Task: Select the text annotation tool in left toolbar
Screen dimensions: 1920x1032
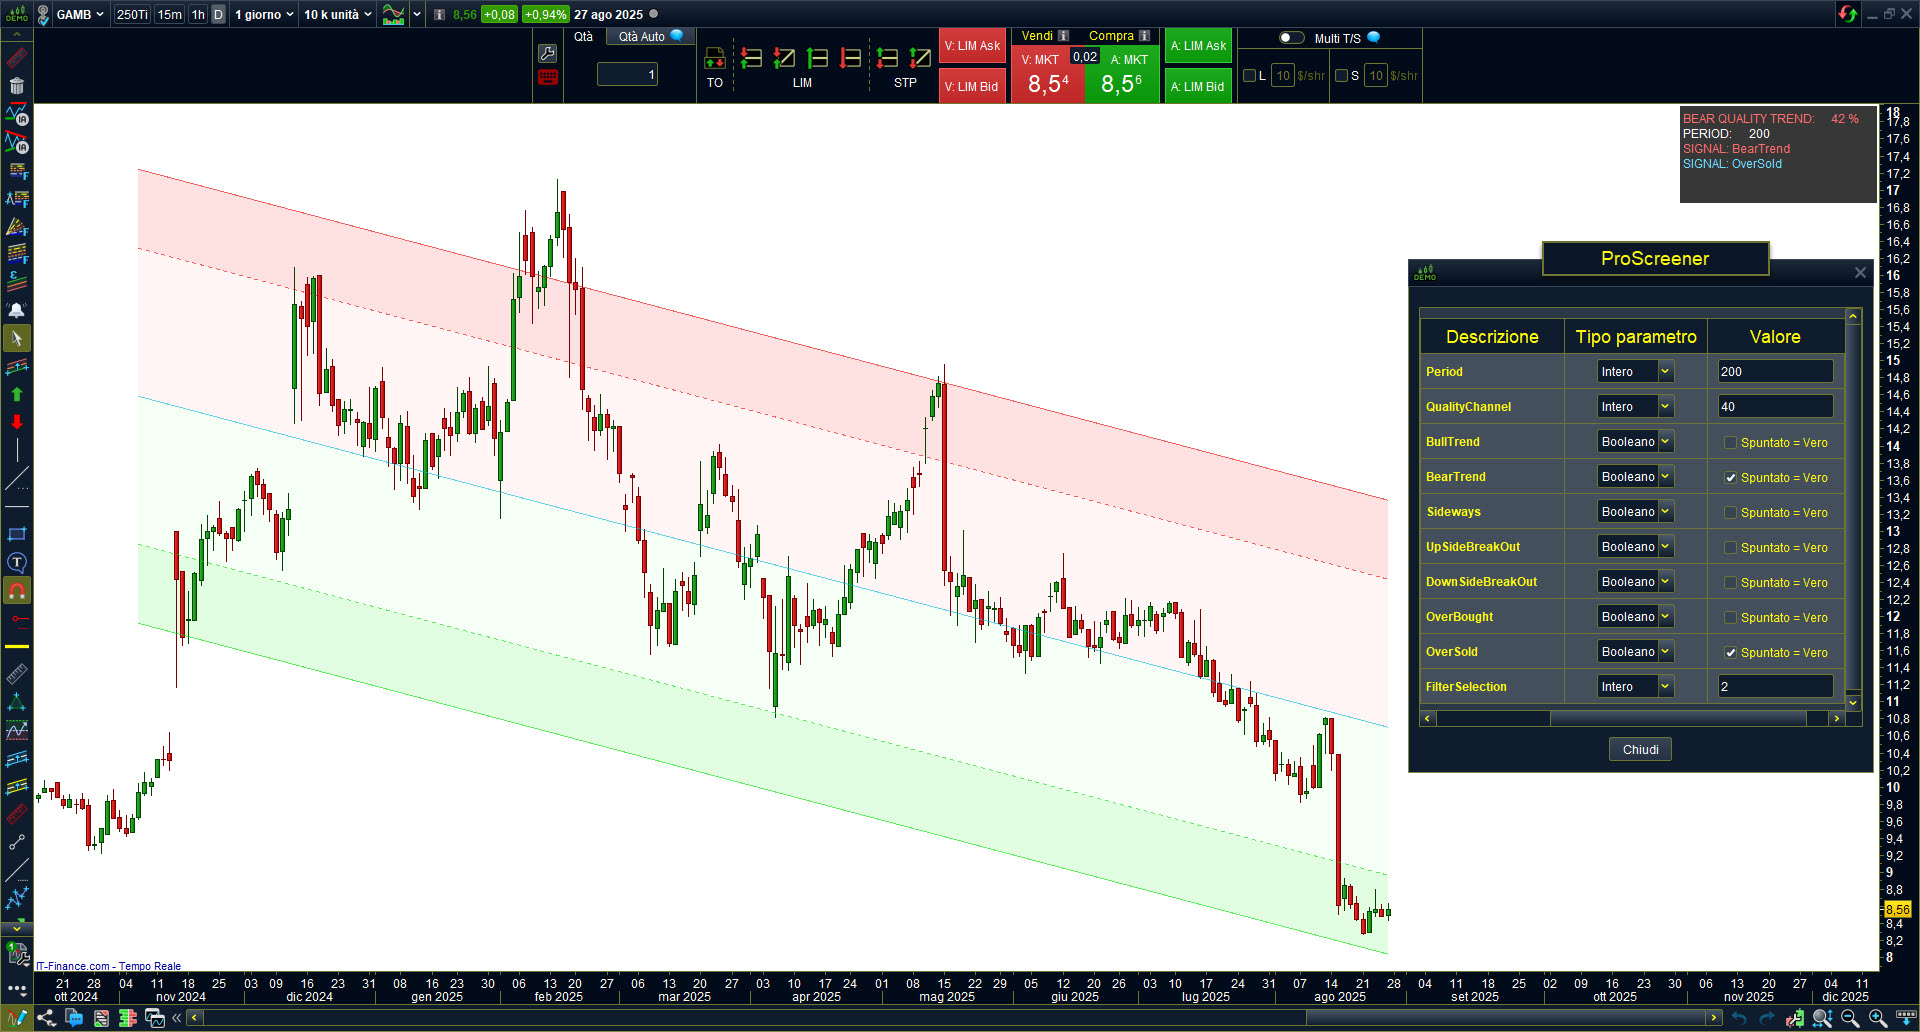Action: (17, 563)
